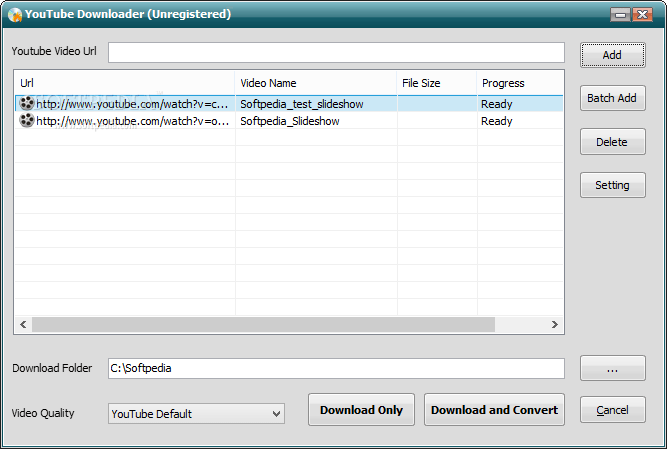Click the YouTube Downloader app icon in title bar
667x449 pixels.
click(x=14, y=14)
